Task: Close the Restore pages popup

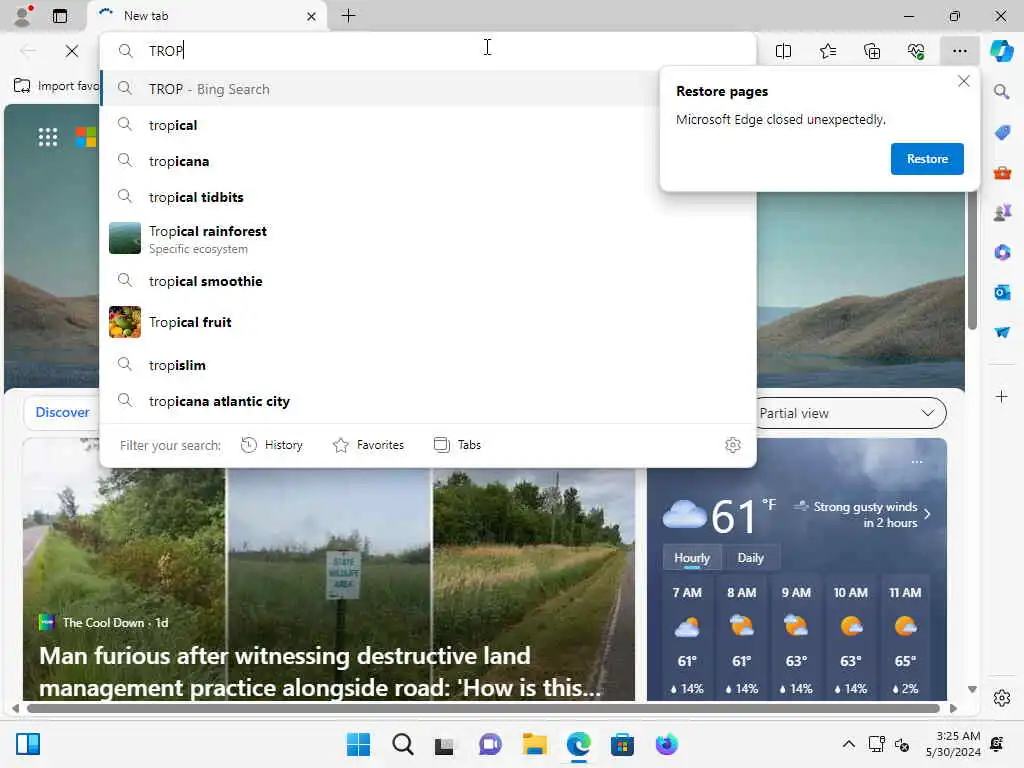Action: pos(963,81)
